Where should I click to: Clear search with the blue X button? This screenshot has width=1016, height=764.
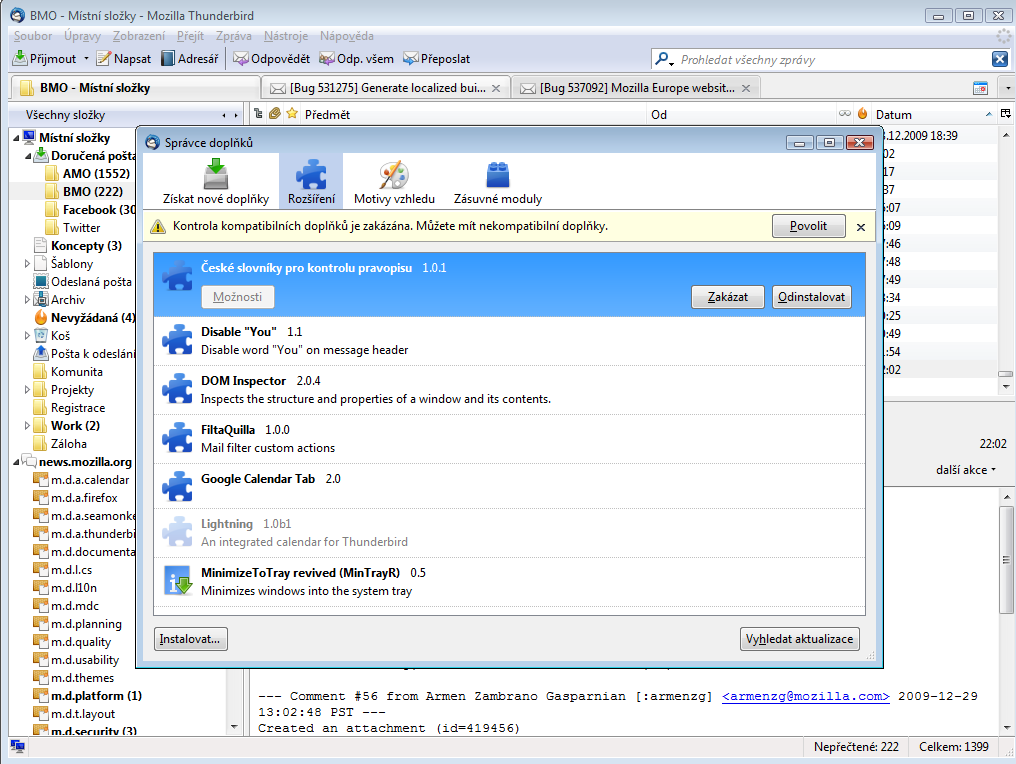pyautogui.click(x=999, y=59)
